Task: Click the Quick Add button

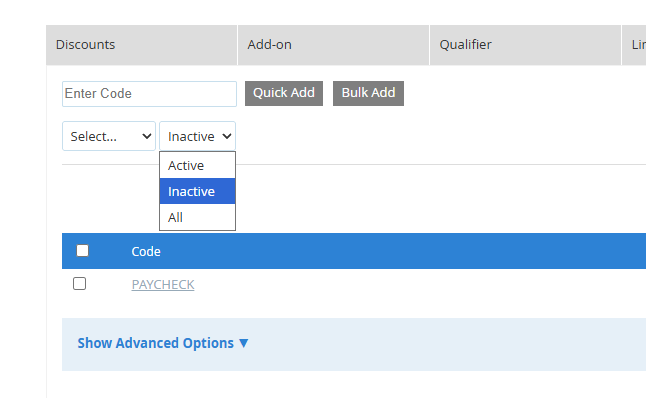Action: 284,94
